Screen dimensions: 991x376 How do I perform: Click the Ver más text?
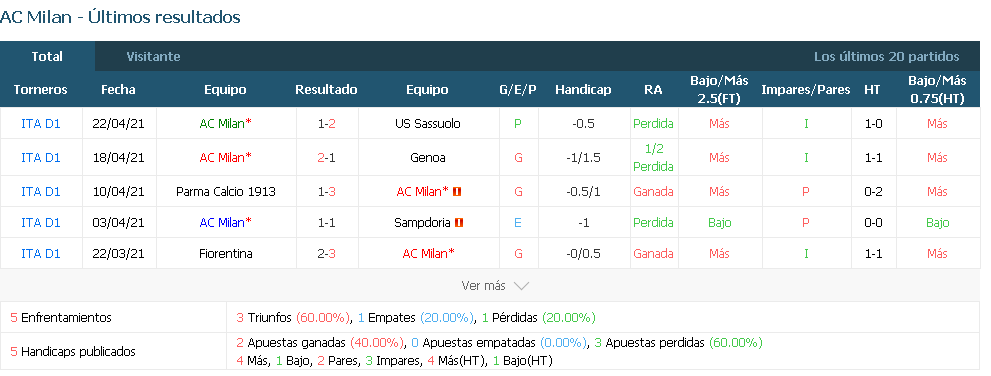point(483,286)
